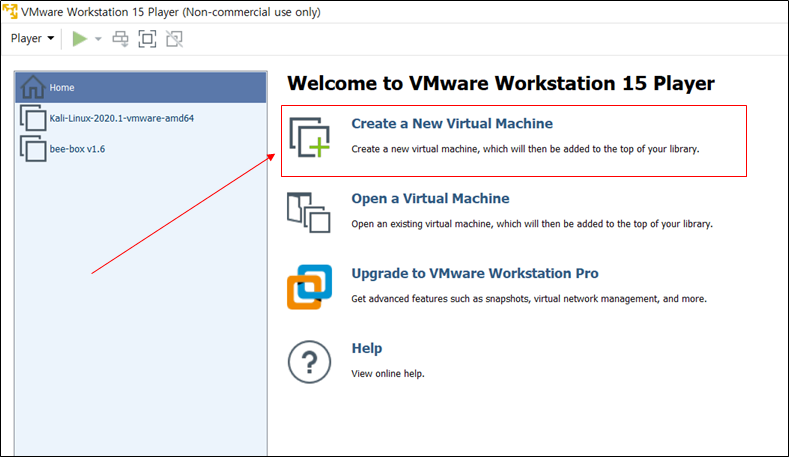
Task: Enter full screen mode icon
Action: coord(147,38)
